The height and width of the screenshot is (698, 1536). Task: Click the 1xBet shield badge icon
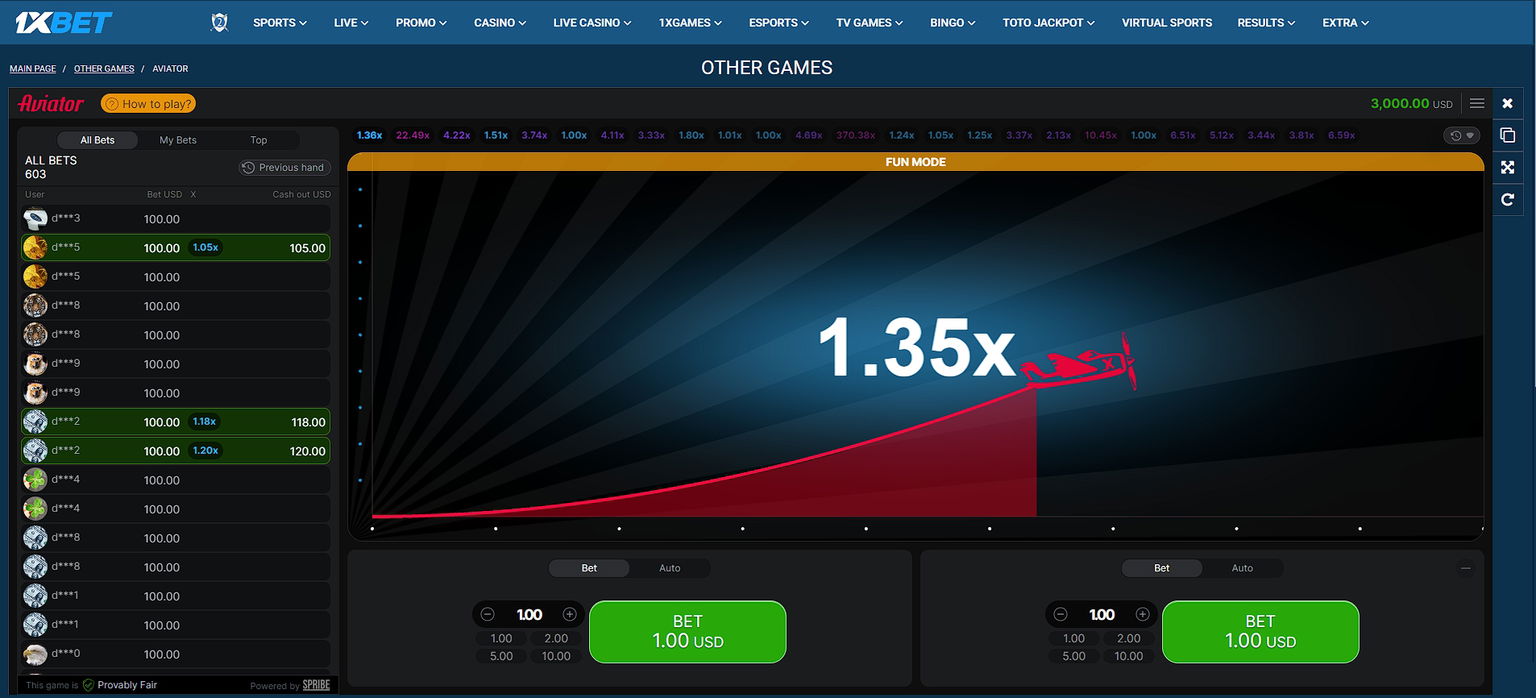click(220, 22)
